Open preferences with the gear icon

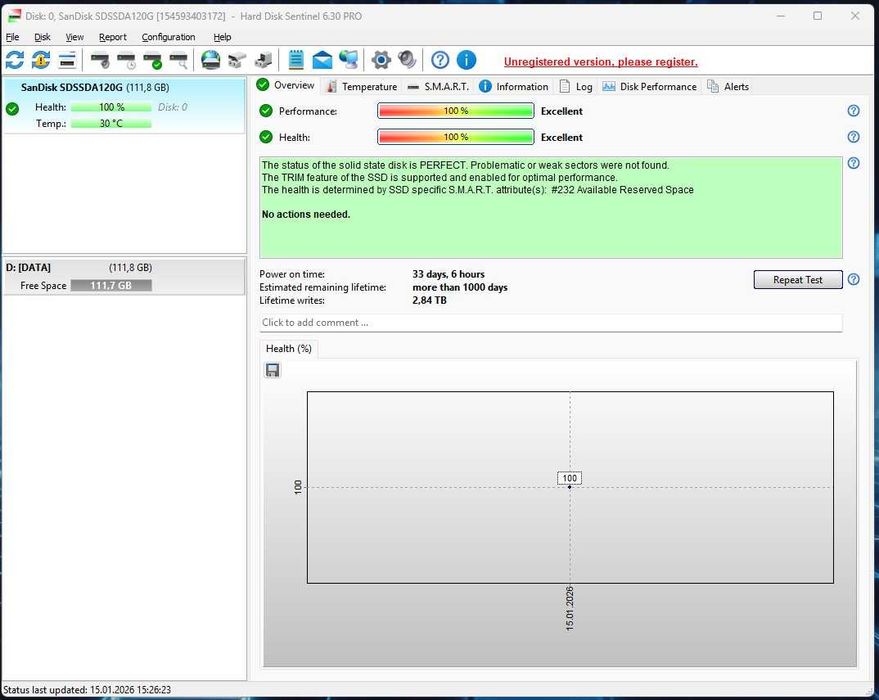pyautogui.click(x=381, y=59)
